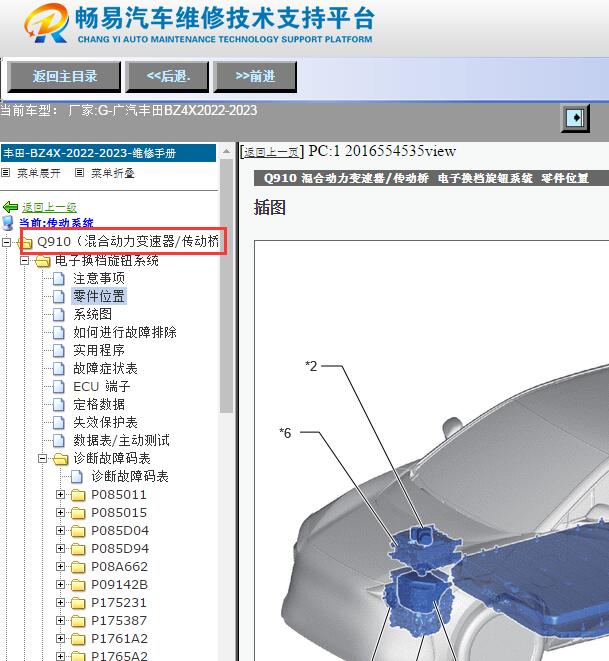Click the P085D04 folder icon
The width and height of the screenshot is (609, 661).
[x=78, y=531]
